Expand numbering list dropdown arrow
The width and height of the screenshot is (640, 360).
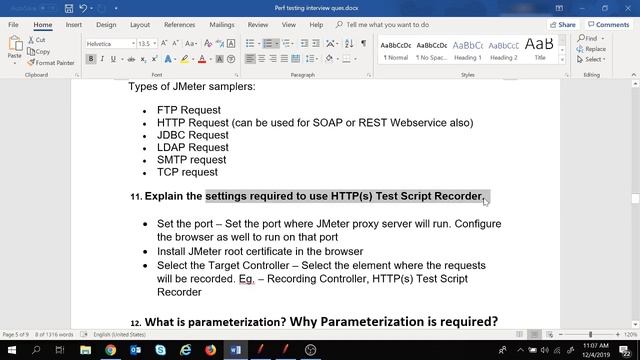pos(277,44)
